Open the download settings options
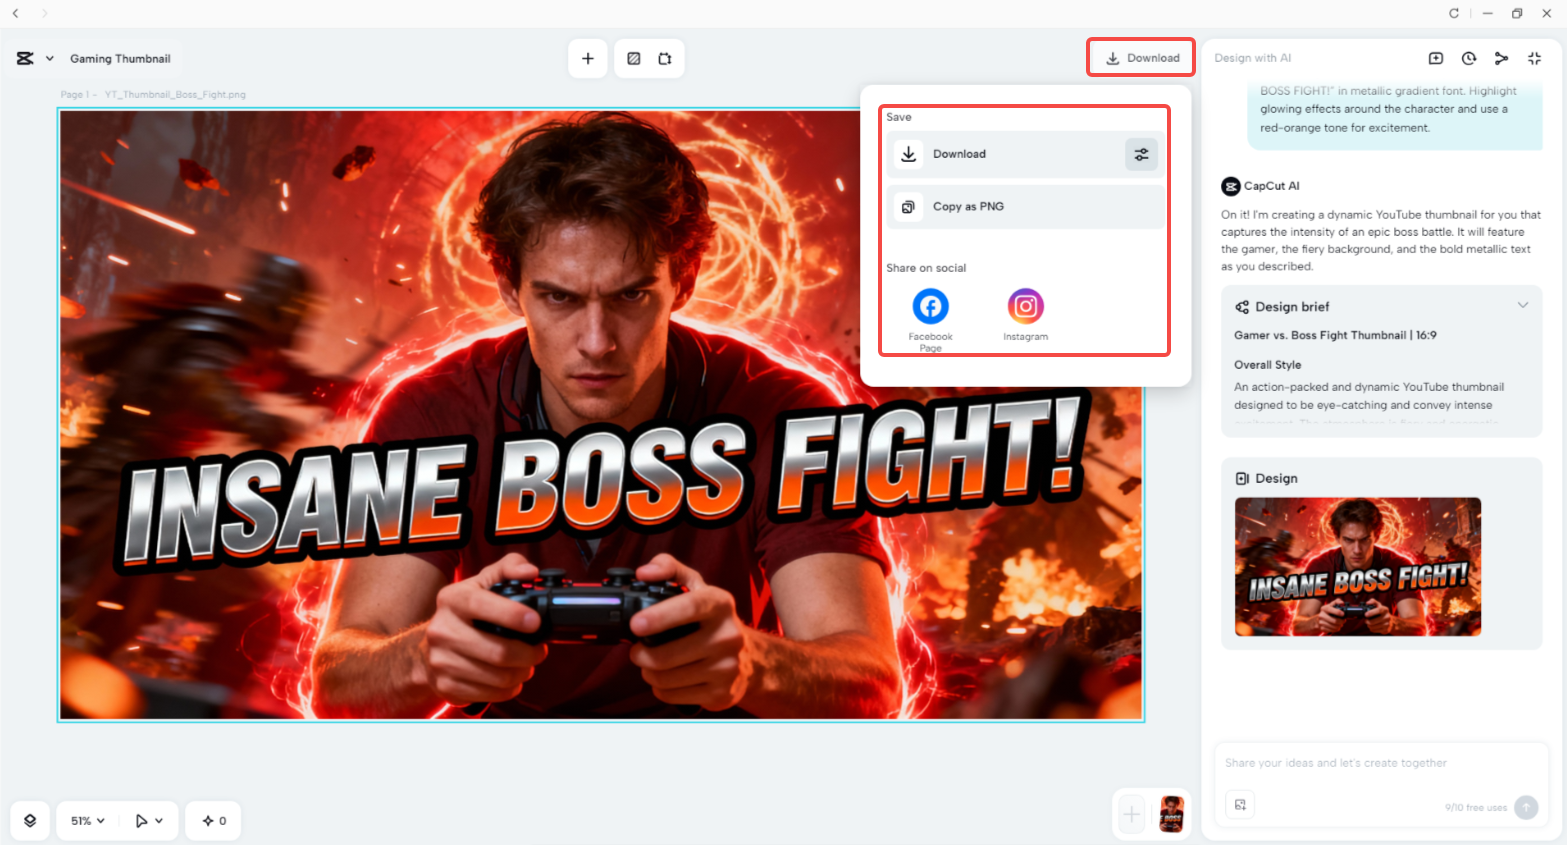The height and width of the screenshot is (845, 1567). pos(1141,154)
